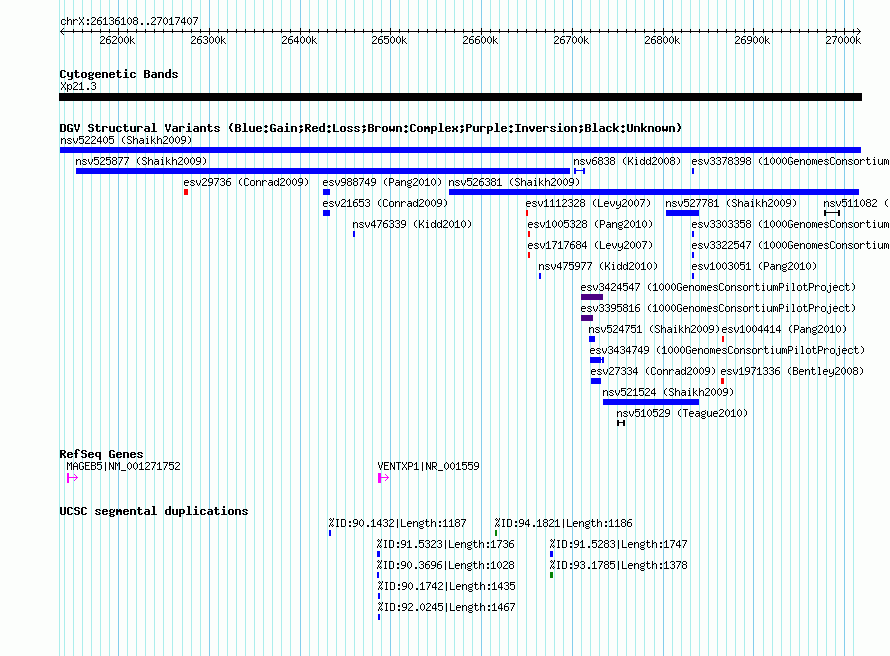Click the esv1112328 (Levy2007) red marker
This screenshot has width=890, height=656.
pyautogui.click(x=527, y=213)
